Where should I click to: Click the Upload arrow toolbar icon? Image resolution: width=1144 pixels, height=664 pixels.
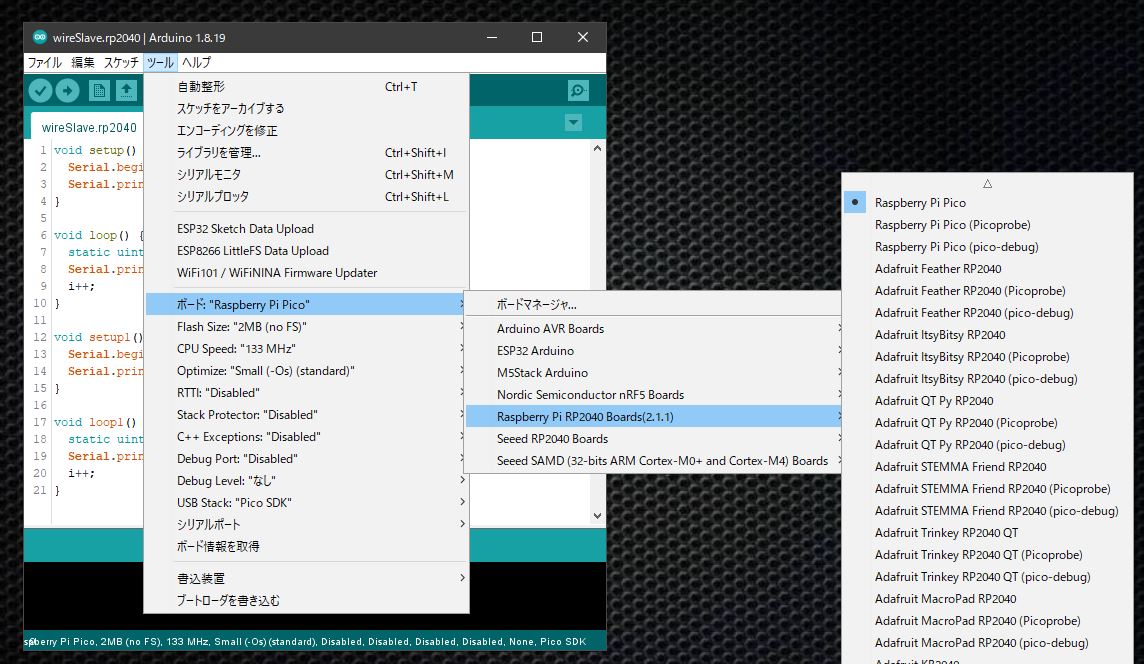67,91
